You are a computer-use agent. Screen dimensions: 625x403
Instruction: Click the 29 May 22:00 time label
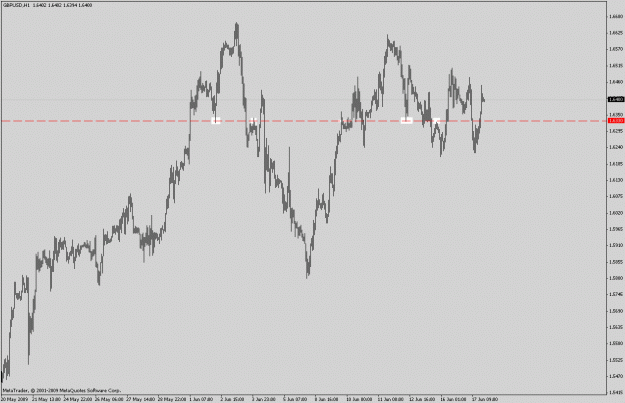172,399
